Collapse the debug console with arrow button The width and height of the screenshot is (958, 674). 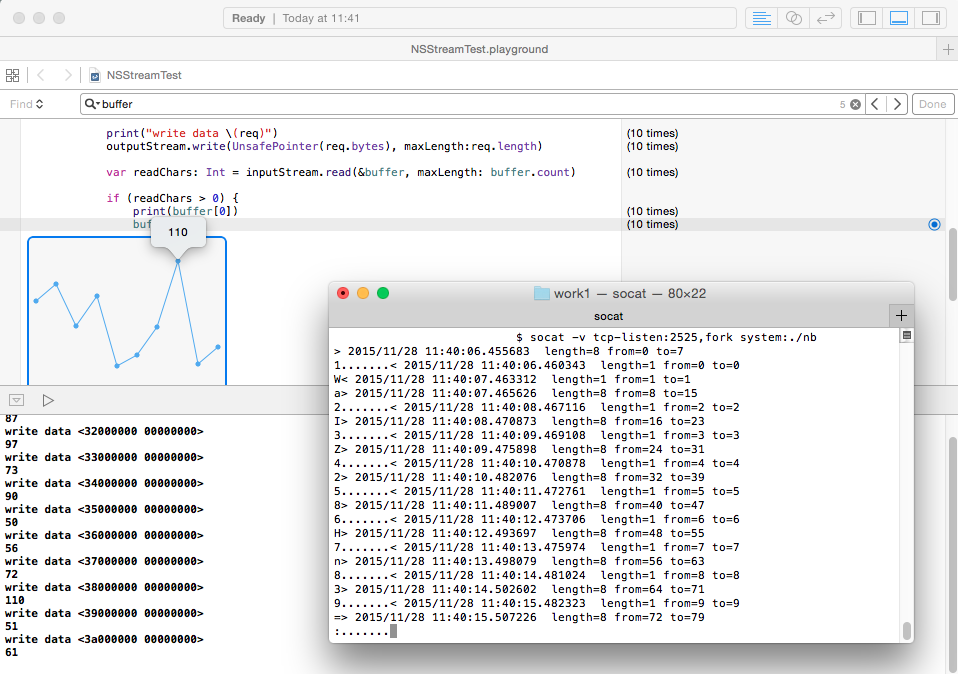(x=16, y=400)
